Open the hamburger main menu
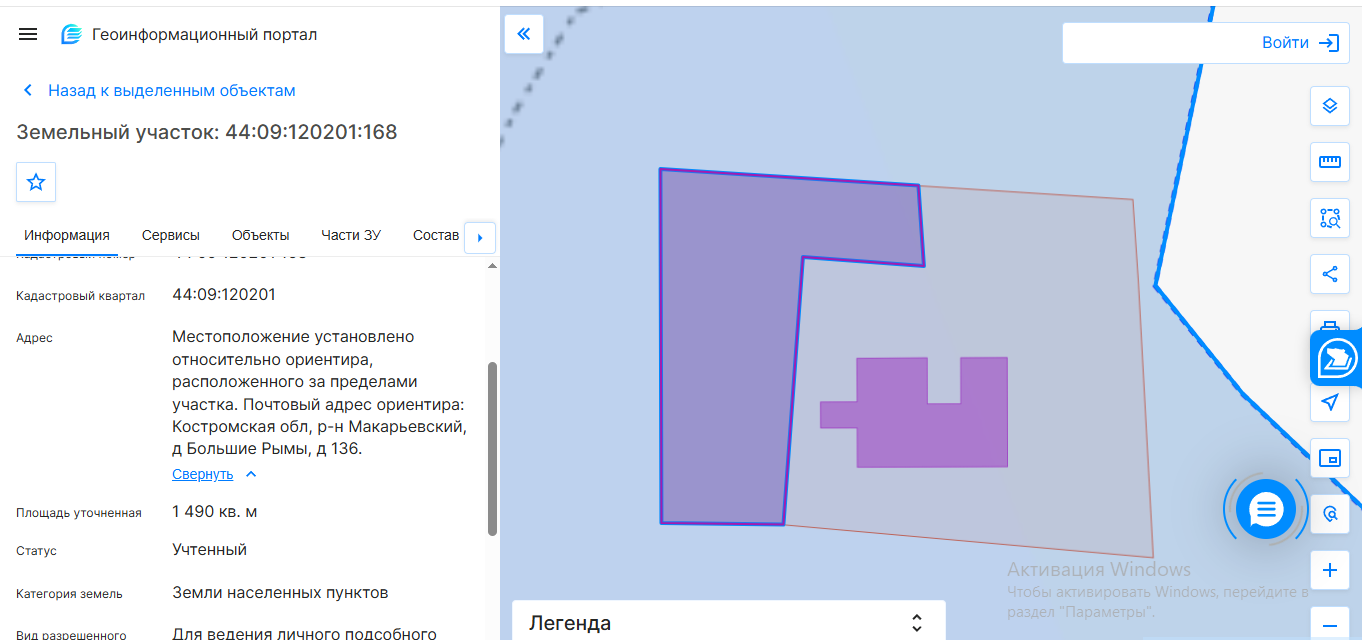The image size is (1362, 640). (28, 34)
